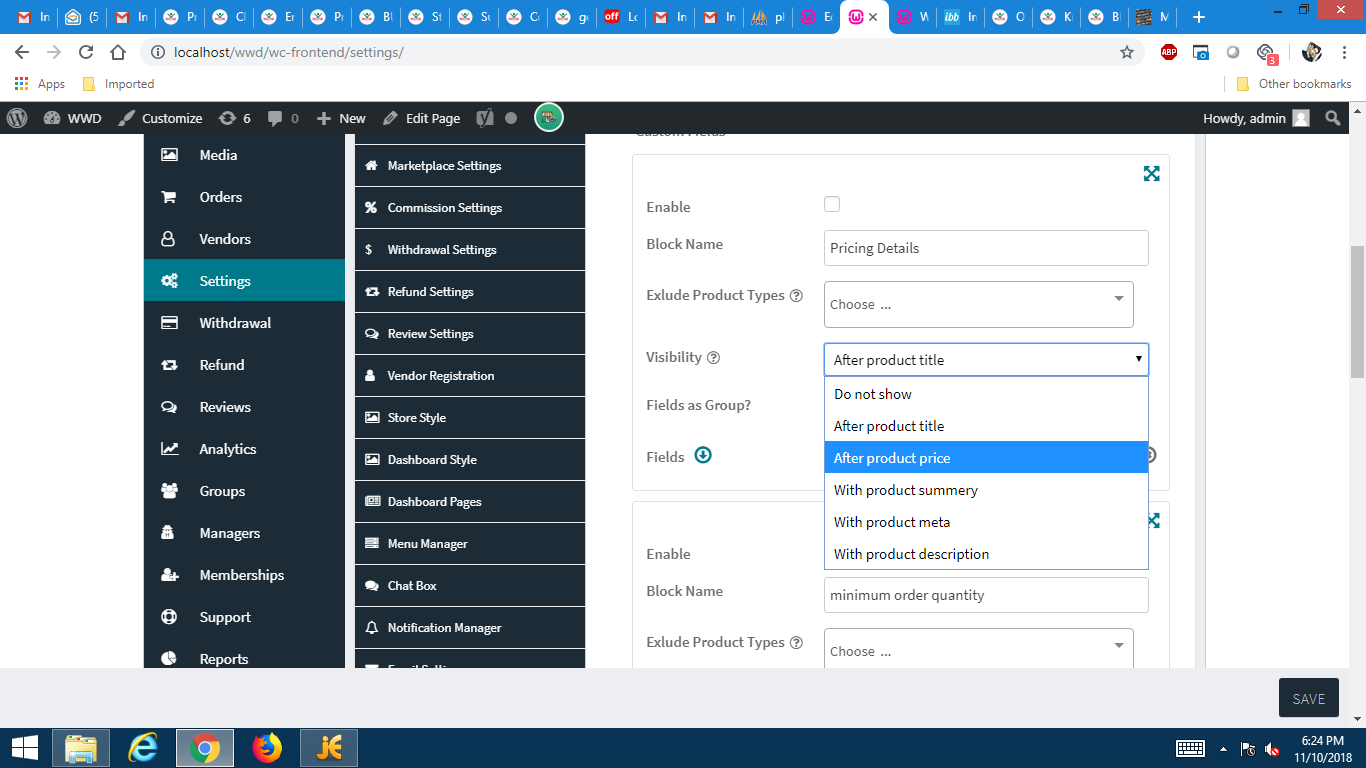Open Managers in the sidebar
1366x768 pixels.
(245, 533)
